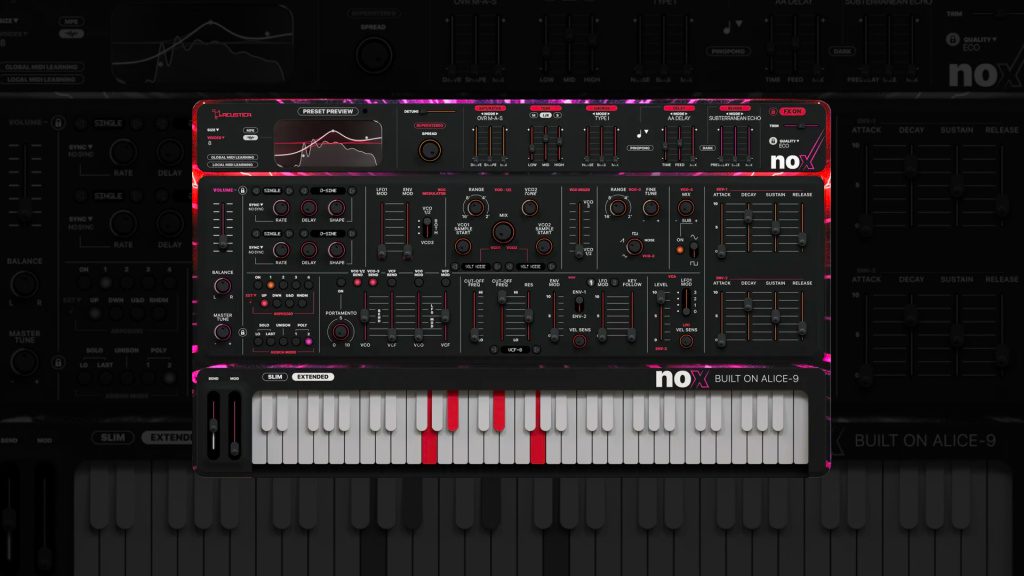1024x576 pixels.
Task: Click the noise waveform icon in the VCO-3 section
Action: tap(648, 239)
